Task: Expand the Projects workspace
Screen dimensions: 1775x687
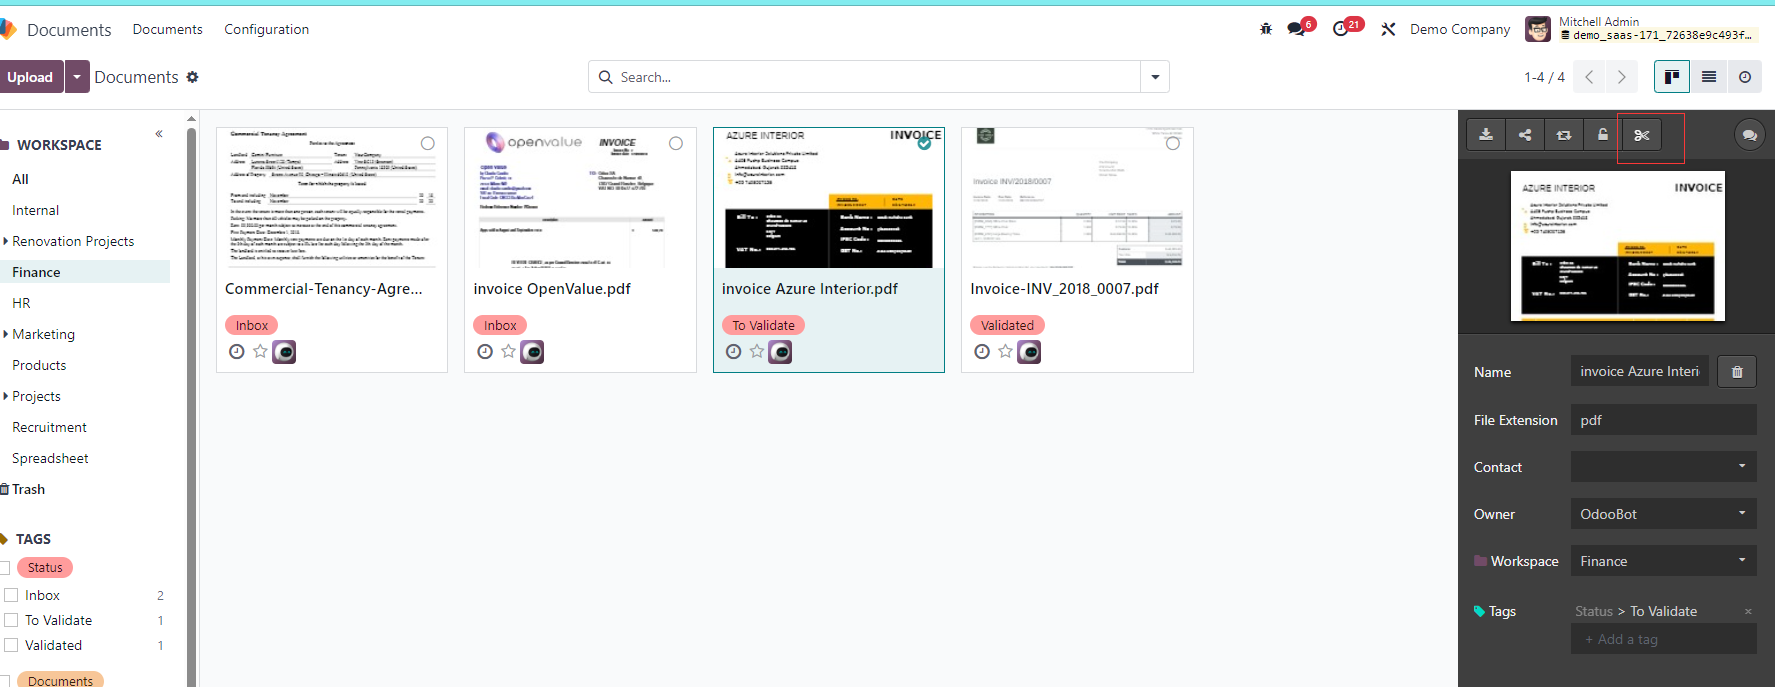Action: tap(6, 396)
